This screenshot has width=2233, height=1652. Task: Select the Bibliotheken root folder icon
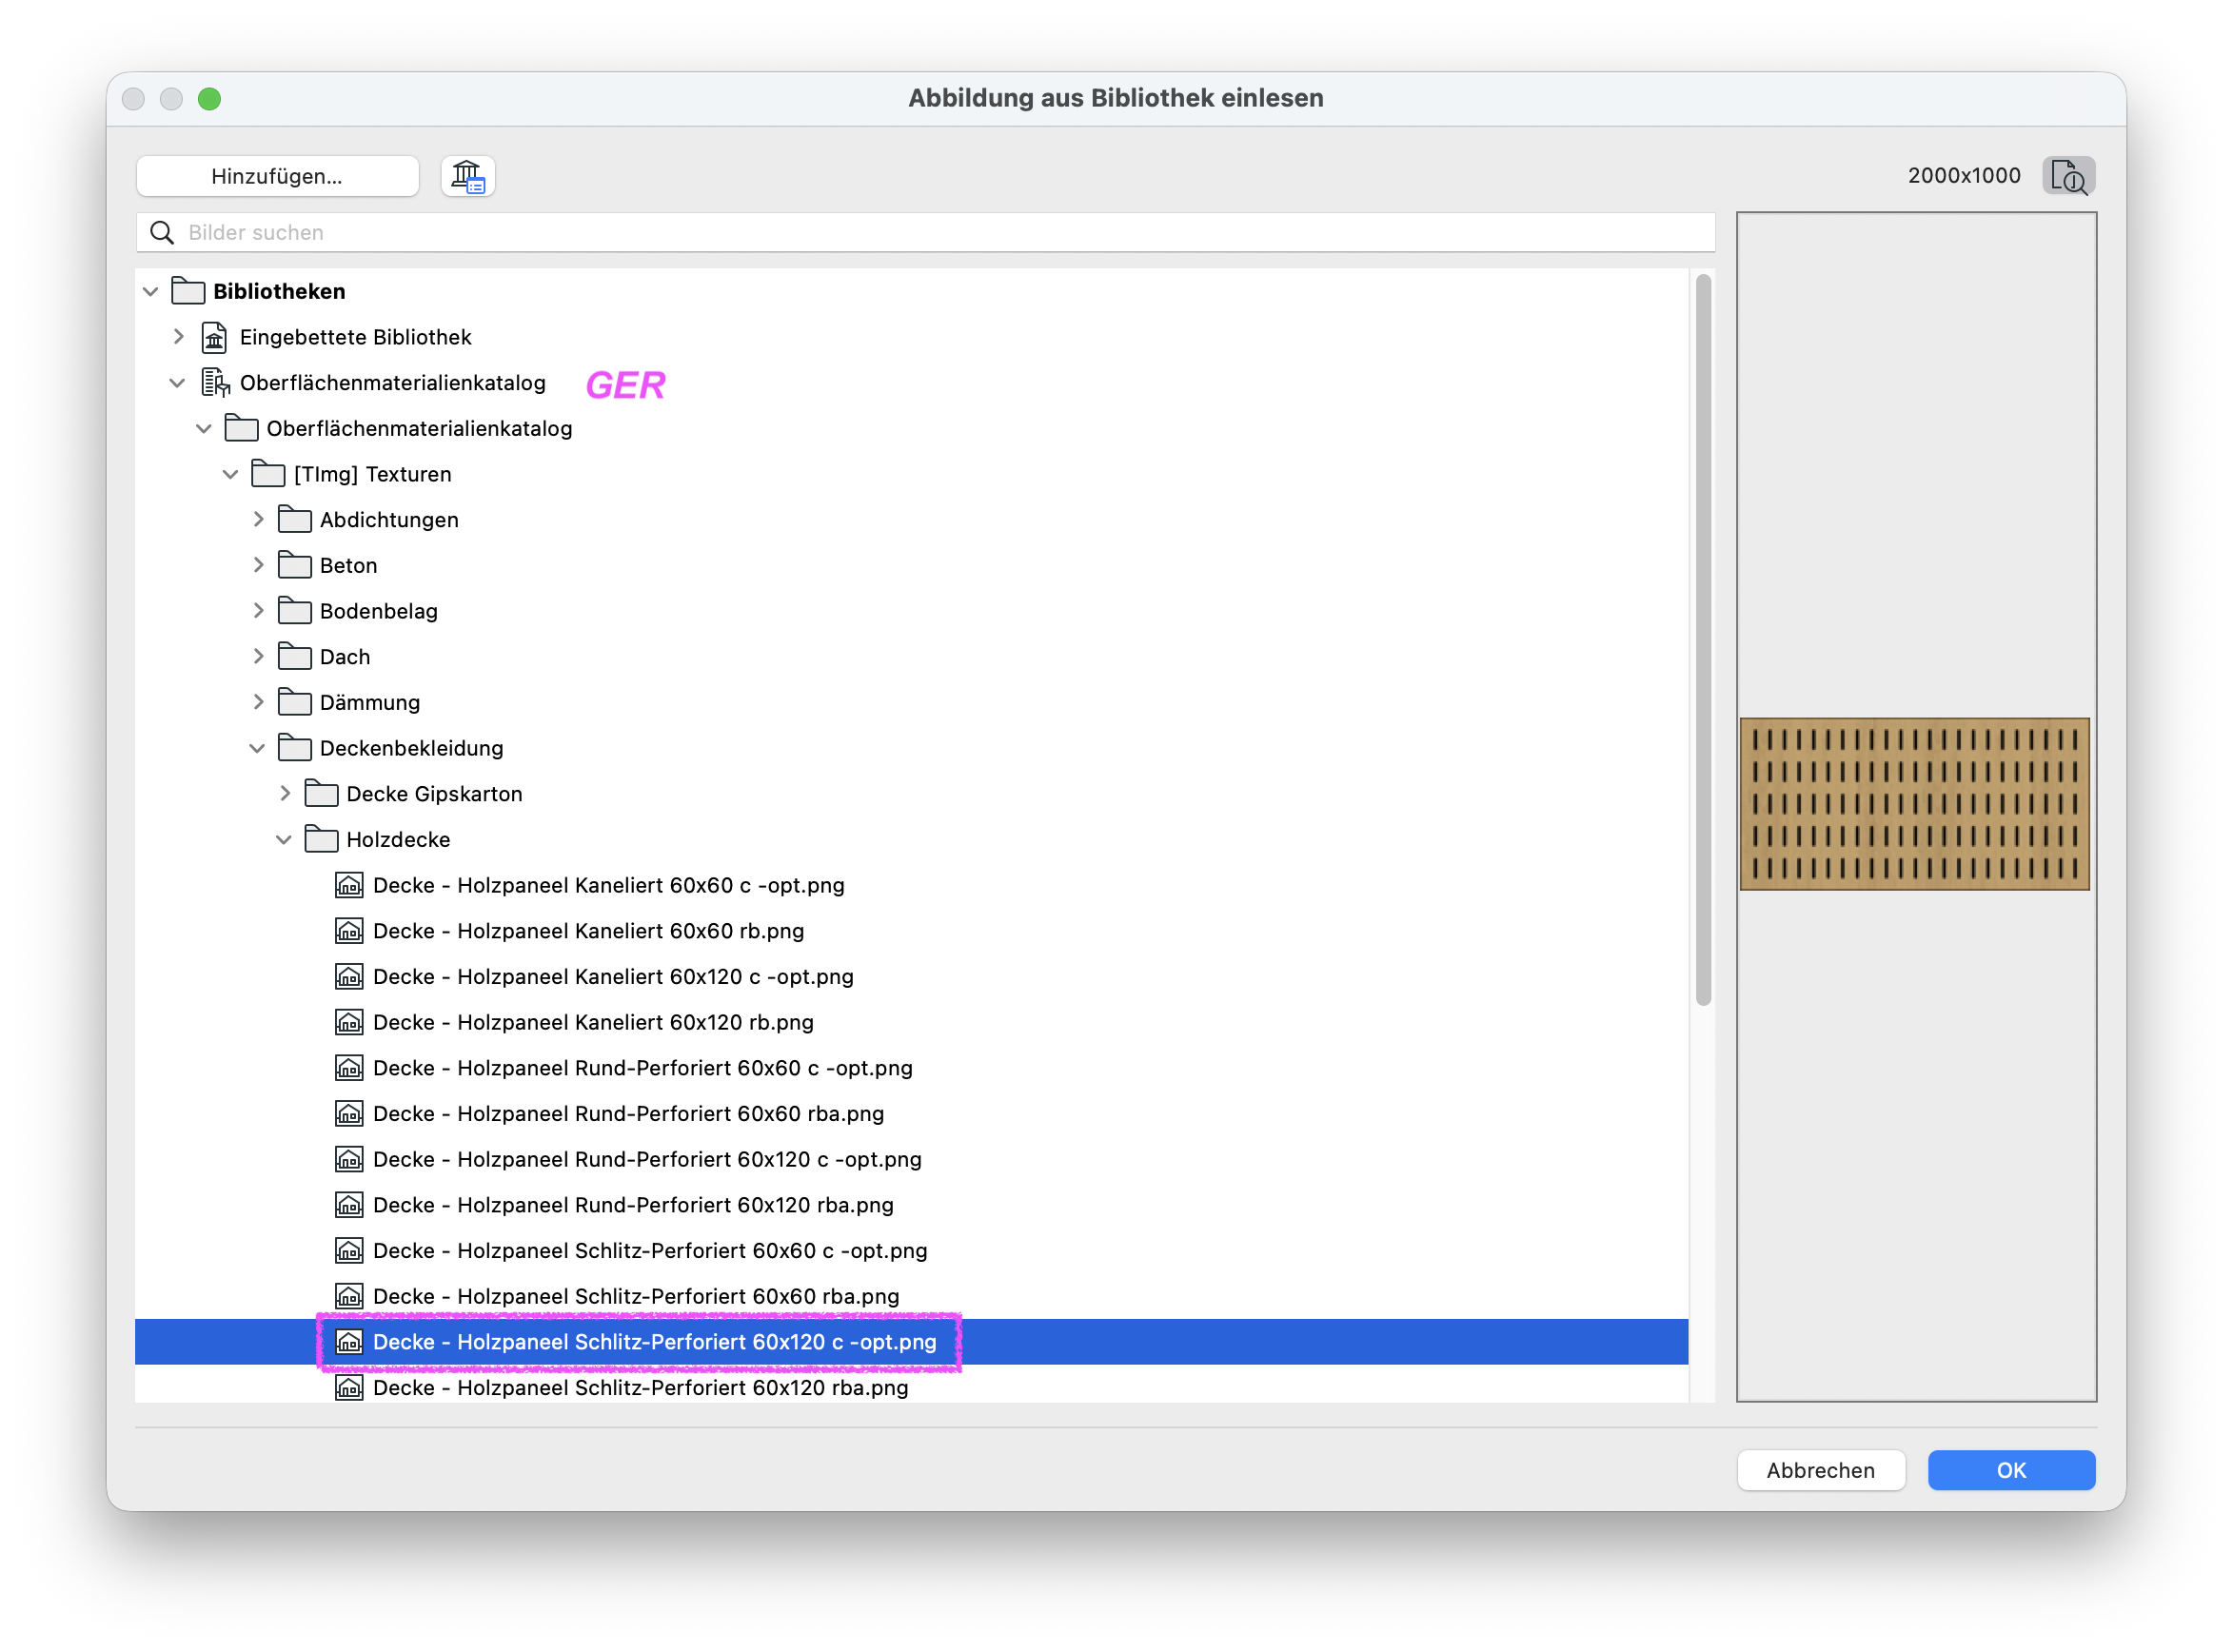188,291
